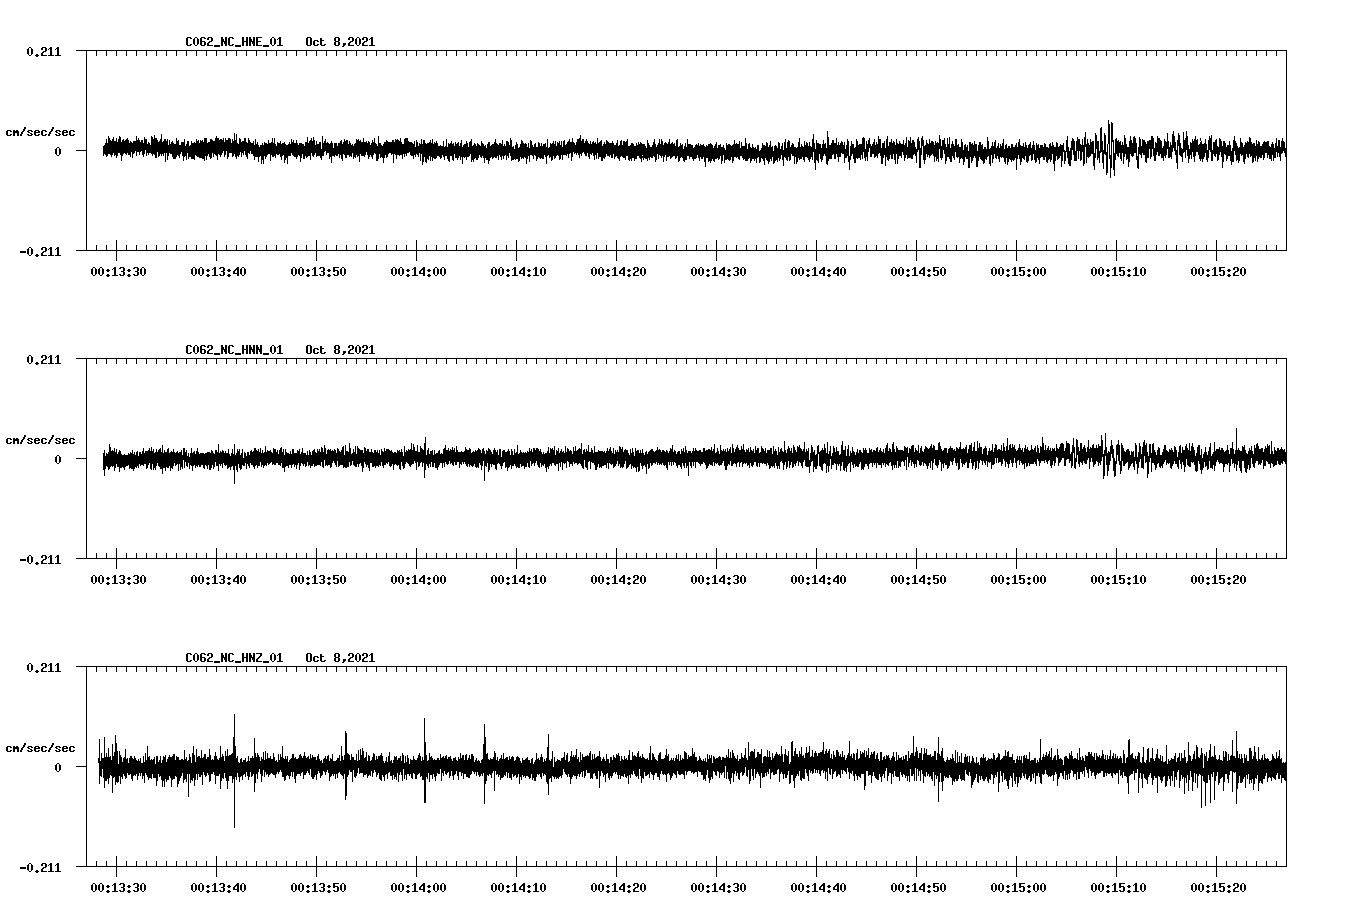Pick time label 00:13:40 under HNN plot
Screen dimensions: 1358x924
(x=218, y=580)
